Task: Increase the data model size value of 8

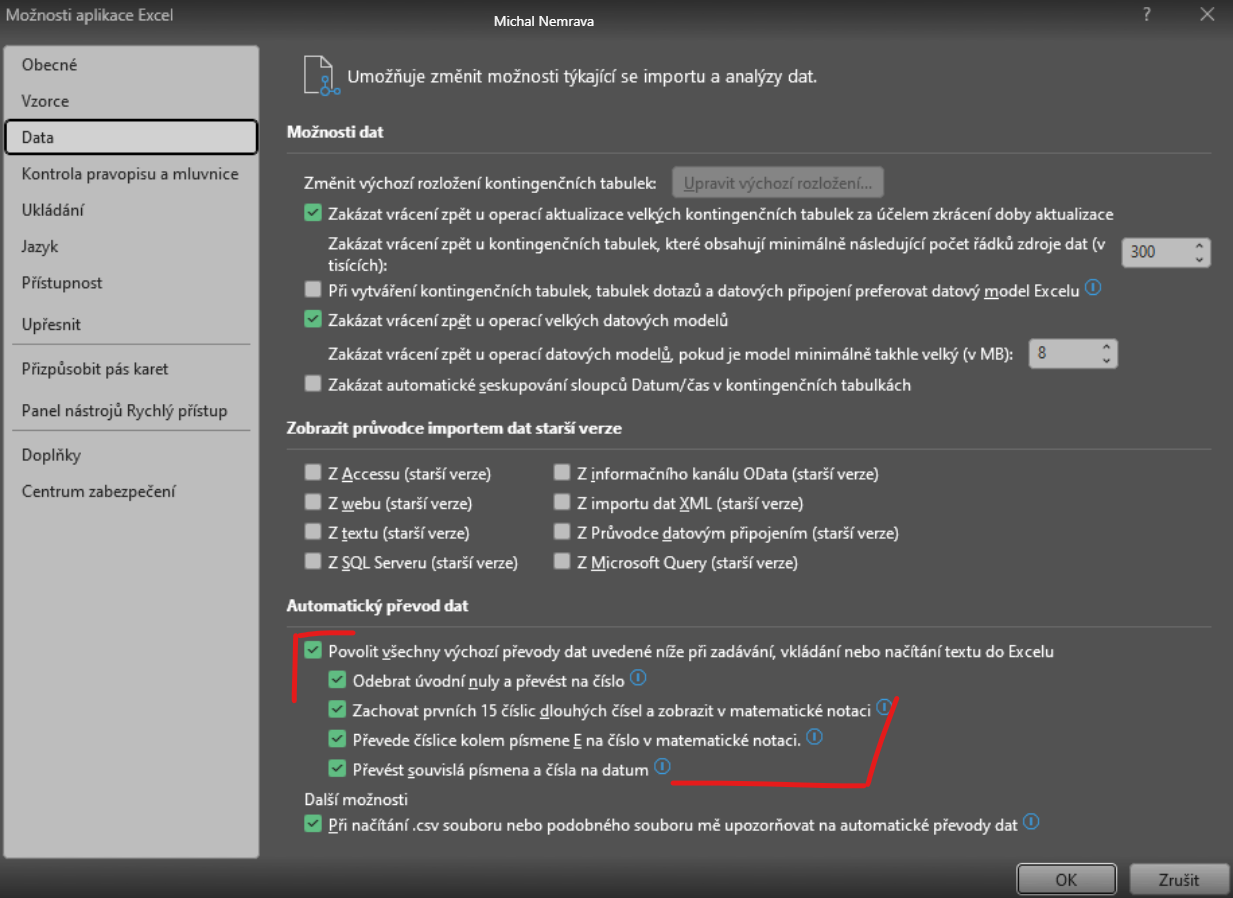Action: click(1106, 347)
